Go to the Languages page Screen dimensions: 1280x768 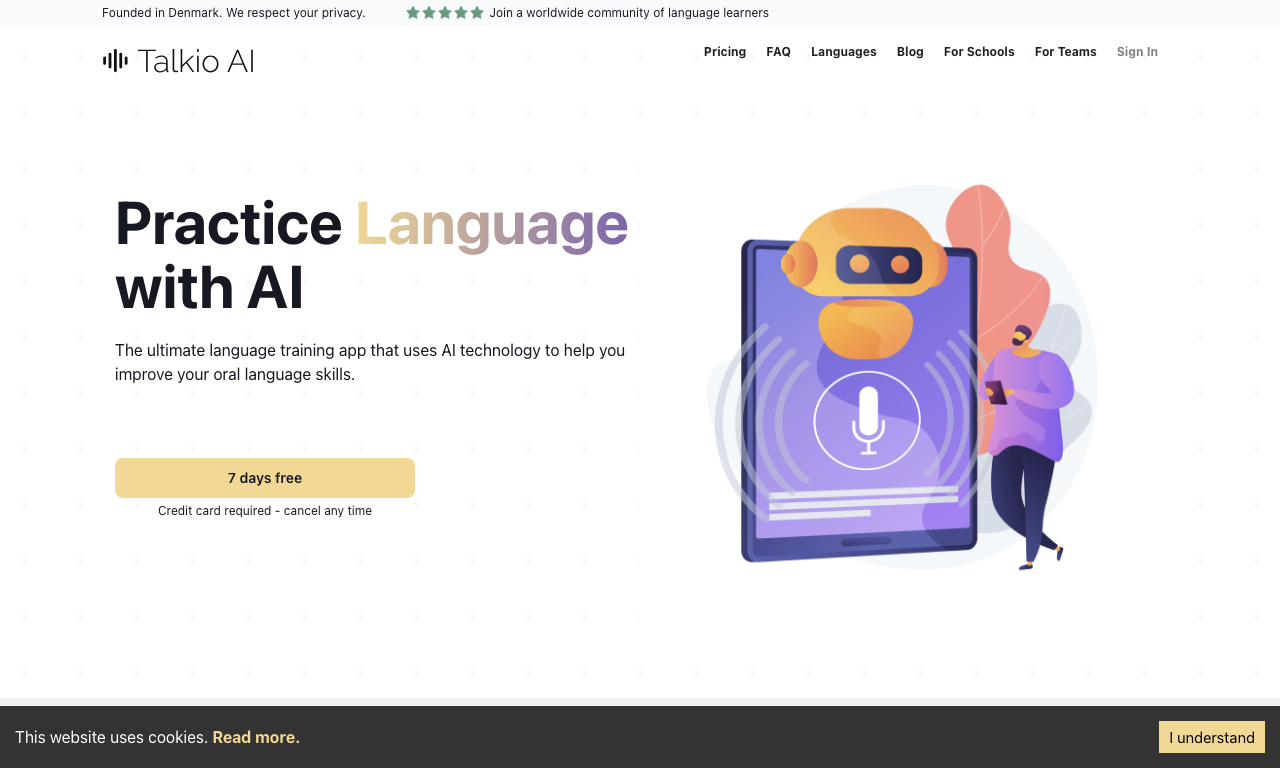tap(844, 52)
